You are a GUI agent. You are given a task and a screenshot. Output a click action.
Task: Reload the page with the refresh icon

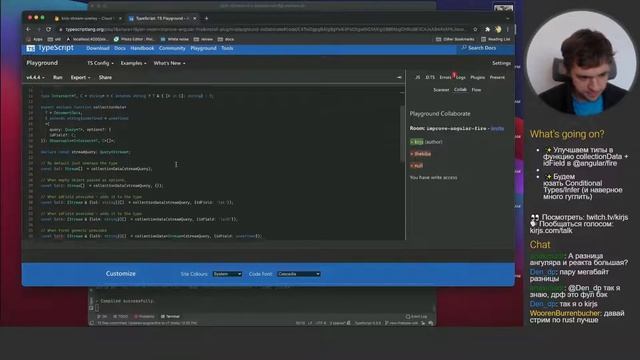tap(49, 29)
